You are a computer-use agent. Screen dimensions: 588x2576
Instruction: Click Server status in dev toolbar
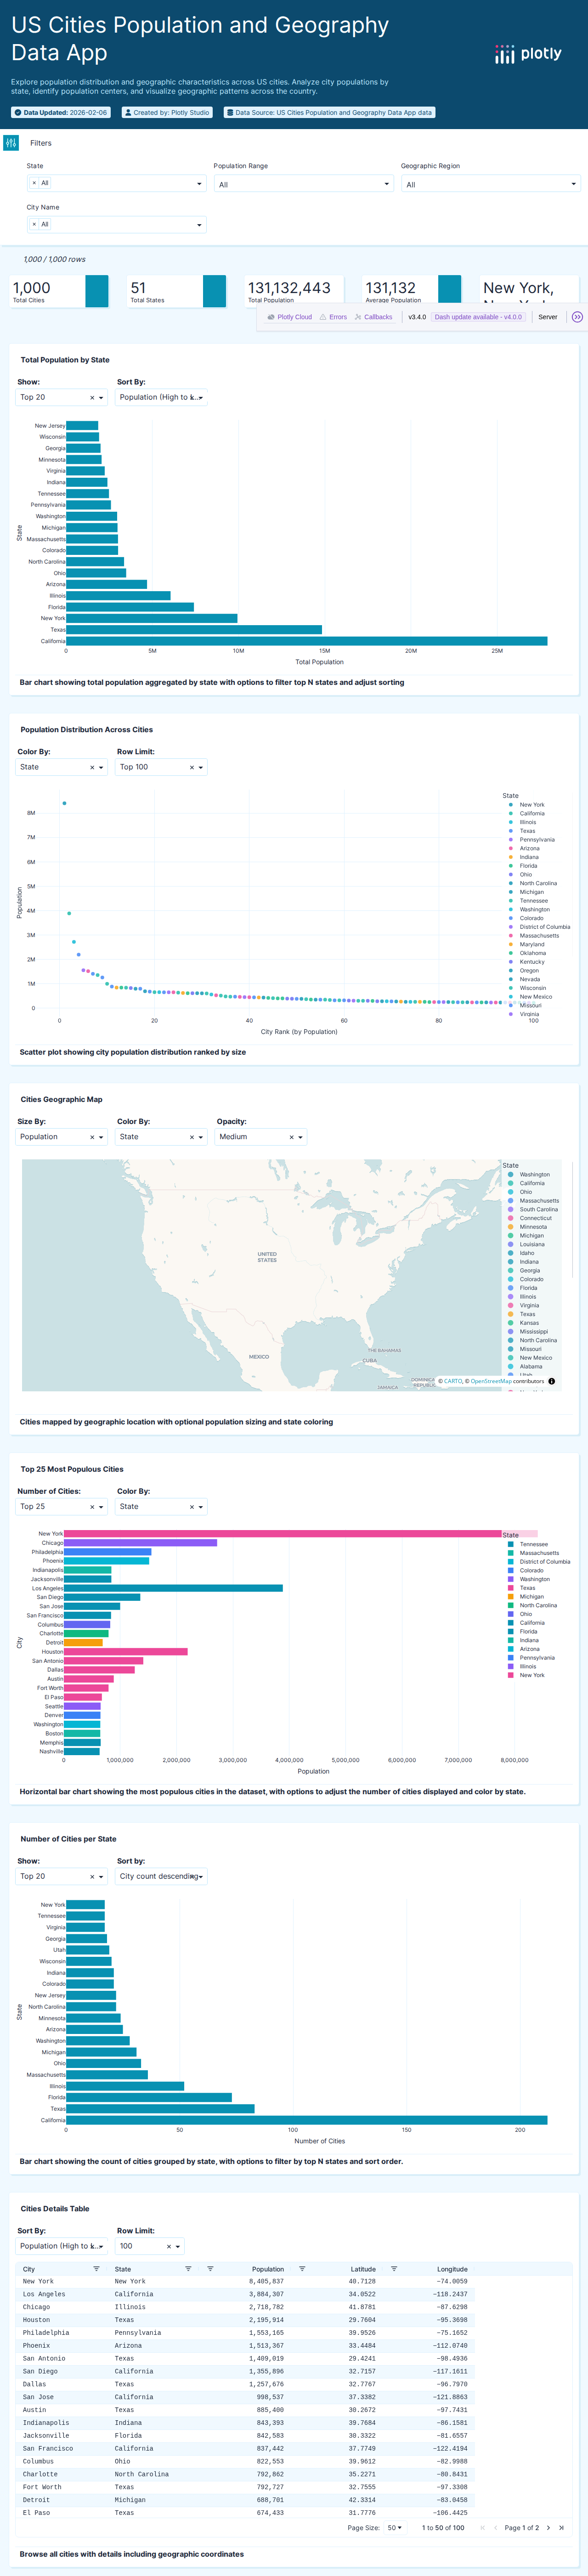pos(548,317)
